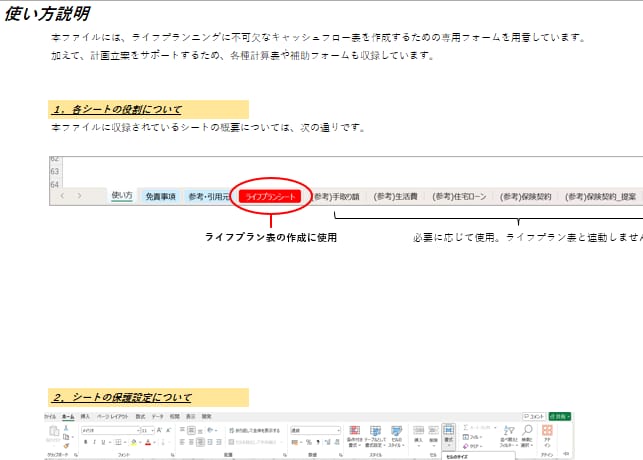
Task: Click the percent style icon
Action: click(309, 442)
